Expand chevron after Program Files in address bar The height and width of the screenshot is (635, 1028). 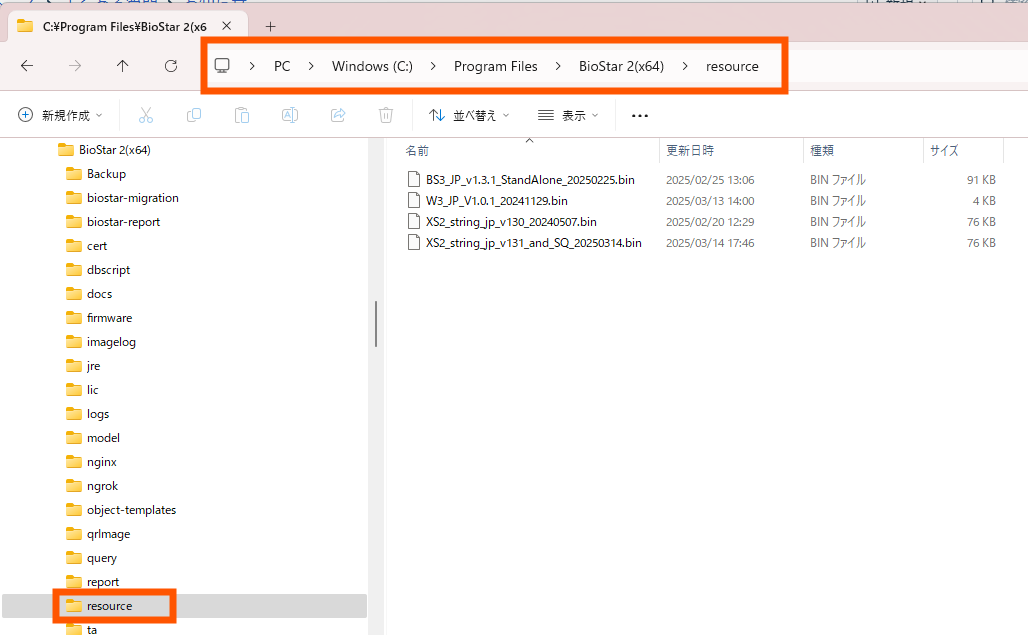(x=558, y=66)
